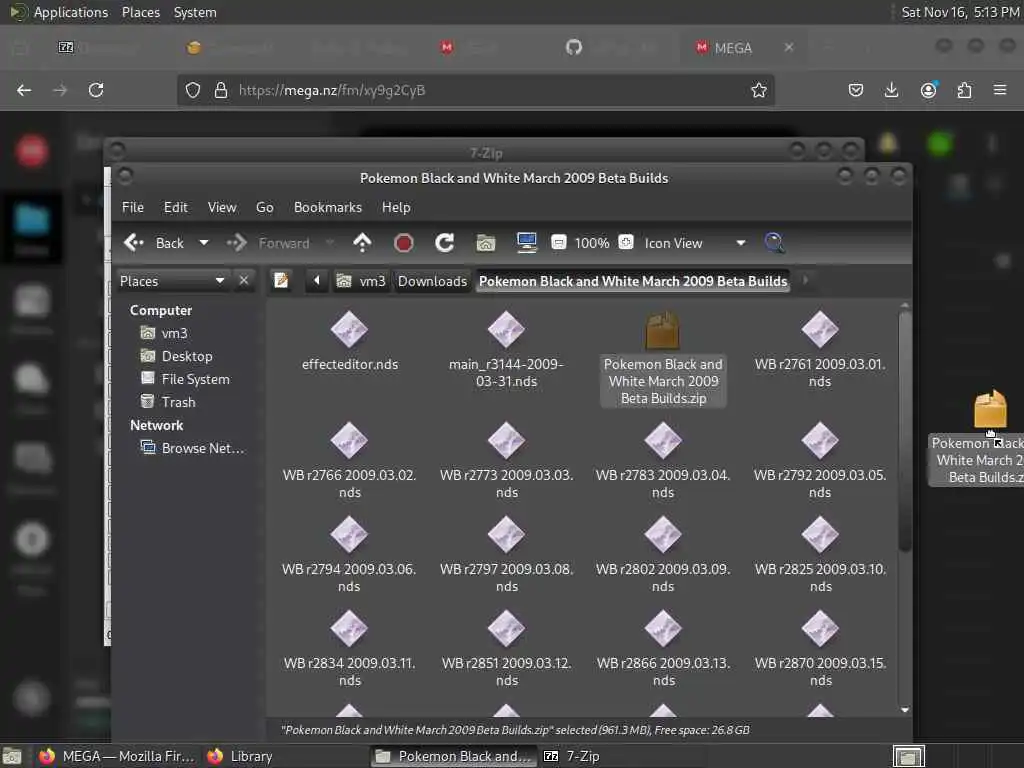The width and height of the screenshot is (1024, 768).
Task: Click the scrollbar down arrow
Action: point(904,710)
